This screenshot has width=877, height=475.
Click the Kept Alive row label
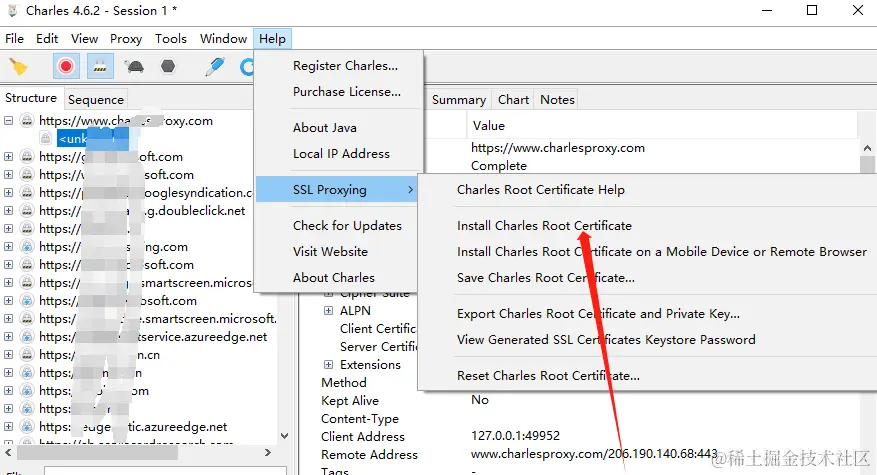(x=350, y=401)
